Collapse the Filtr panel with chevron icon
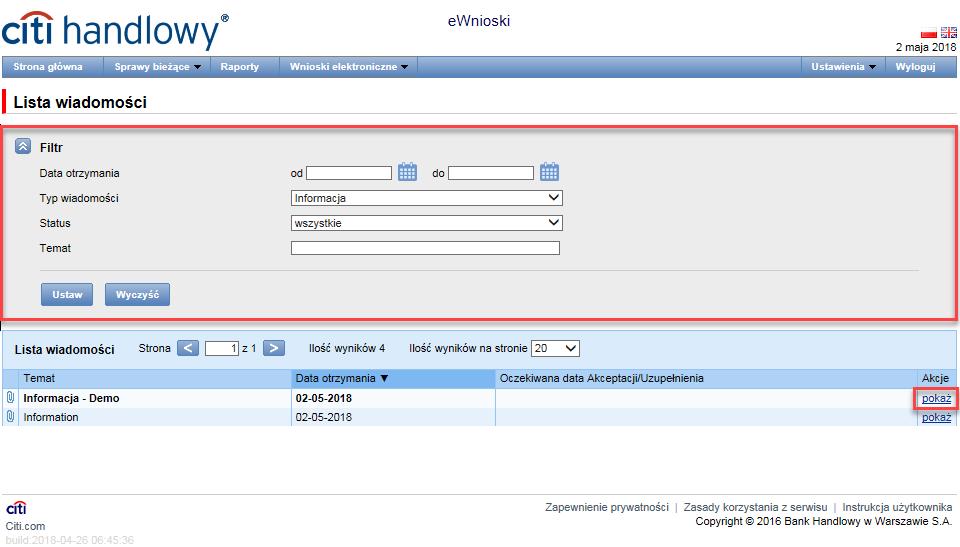This screenshot has width=960, height=547. [23, 146]
